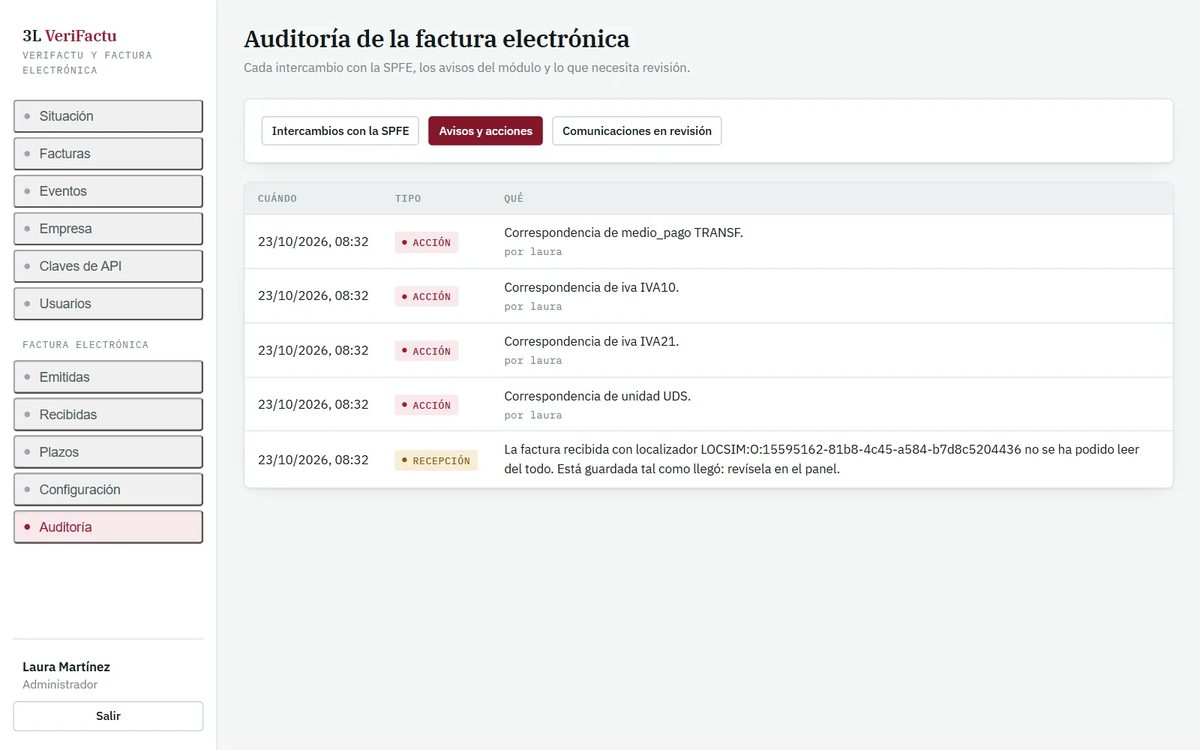Click 'por laura' under IVA10 entry
The height and width of the screenshot is (750, 1200).
pos(533,306)
